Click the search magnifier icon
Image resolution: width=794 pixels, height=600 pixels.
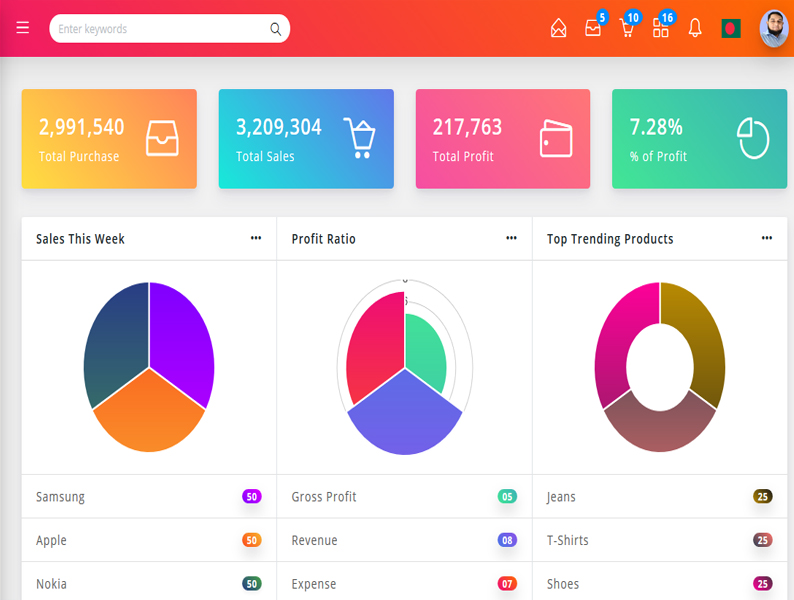(275, 29)
